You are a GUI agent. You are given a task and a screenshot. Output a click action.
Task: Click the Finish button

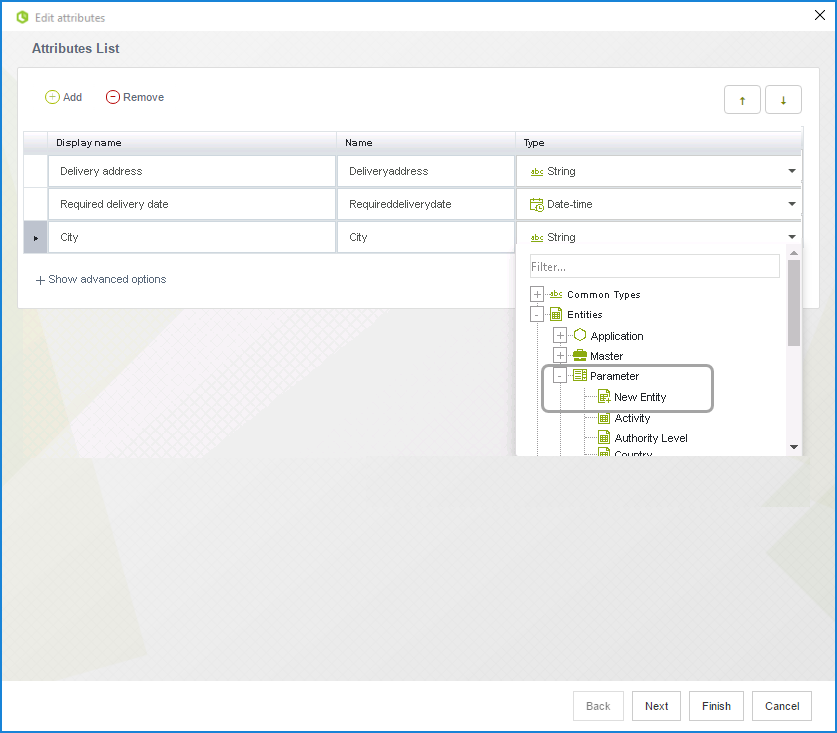[x=716, y=706]
